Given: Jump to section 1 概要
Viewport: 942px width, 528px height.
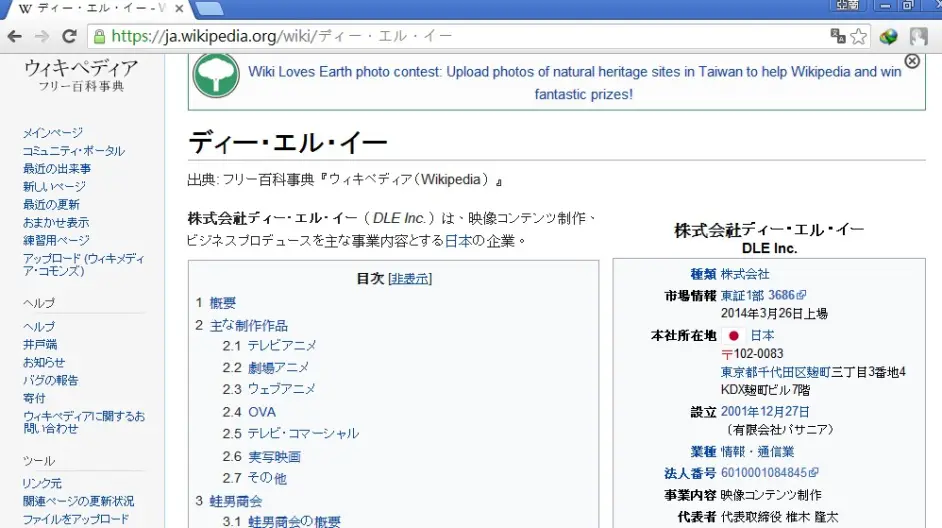Looking at the screenshot, I should 222,303.
